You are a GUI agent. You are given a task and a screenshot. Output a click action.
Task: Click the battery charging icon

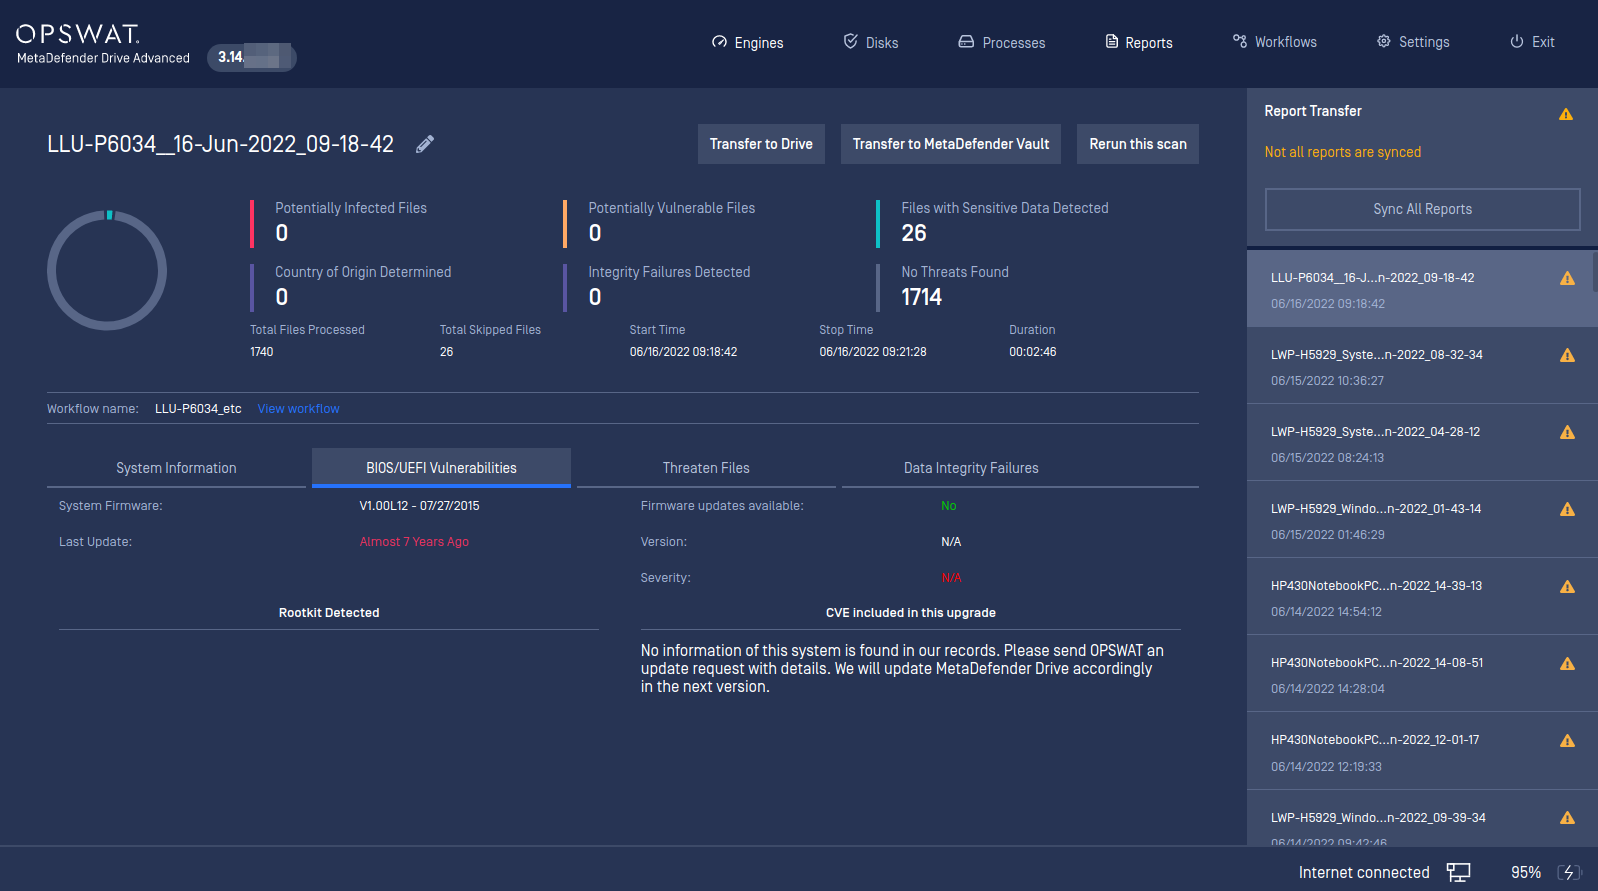click(x=1569, y=872)
